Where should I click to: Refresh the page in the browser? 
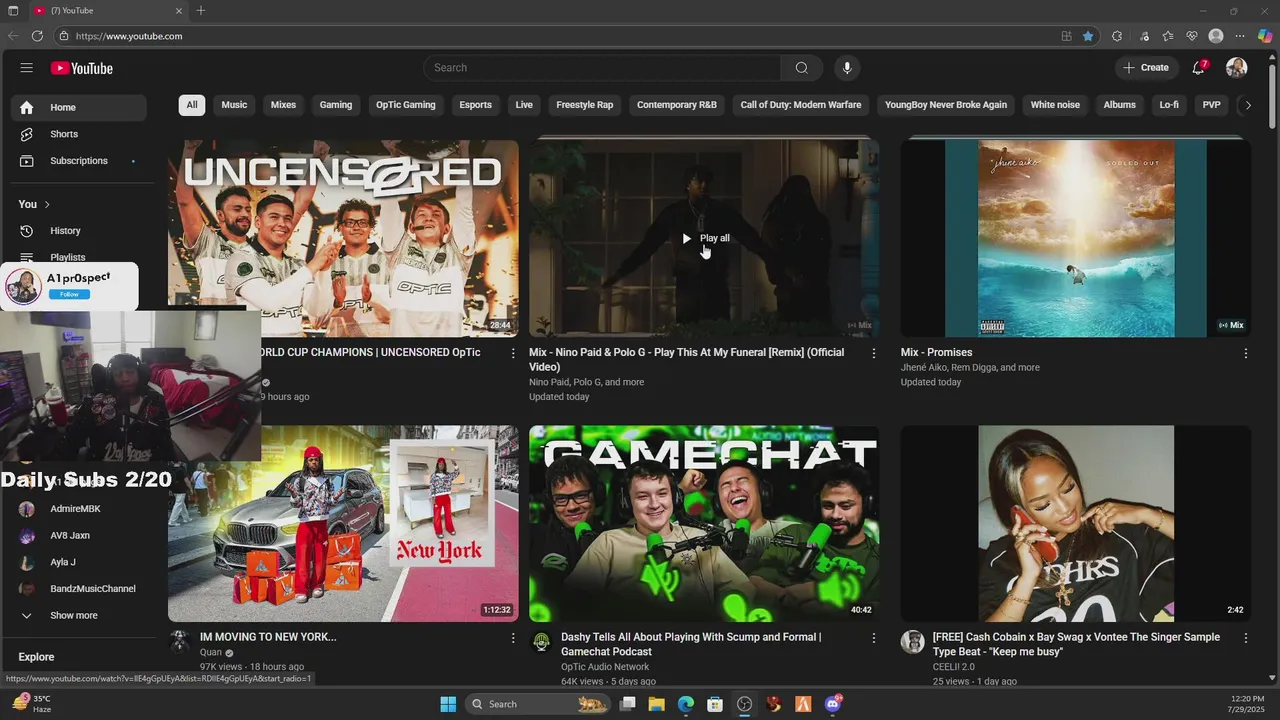tap(37, 36)
